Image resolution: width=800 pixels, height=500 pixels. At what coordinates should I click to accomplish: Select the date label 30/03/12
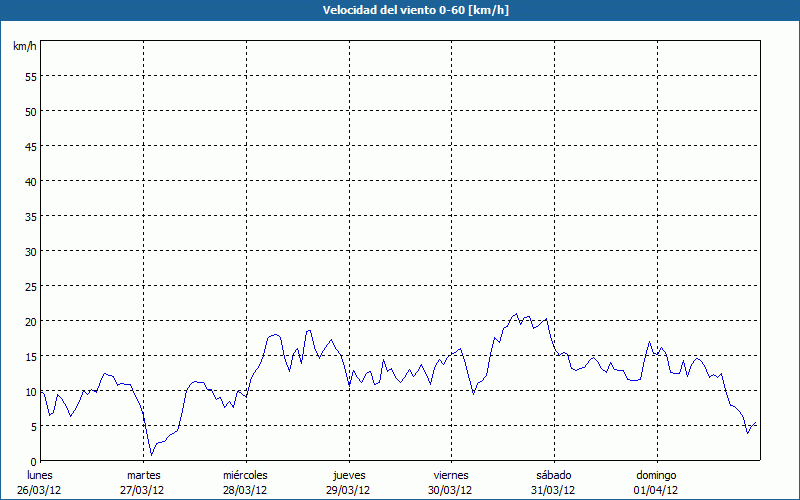[x=451, y=490]
